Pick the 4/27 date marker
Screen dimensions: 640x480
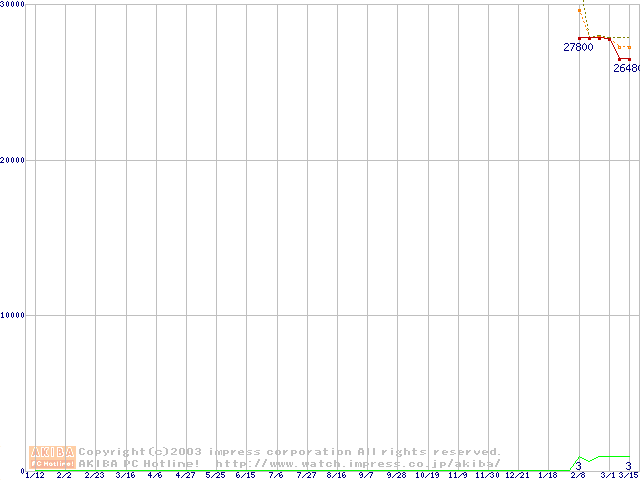click(186, 476)
